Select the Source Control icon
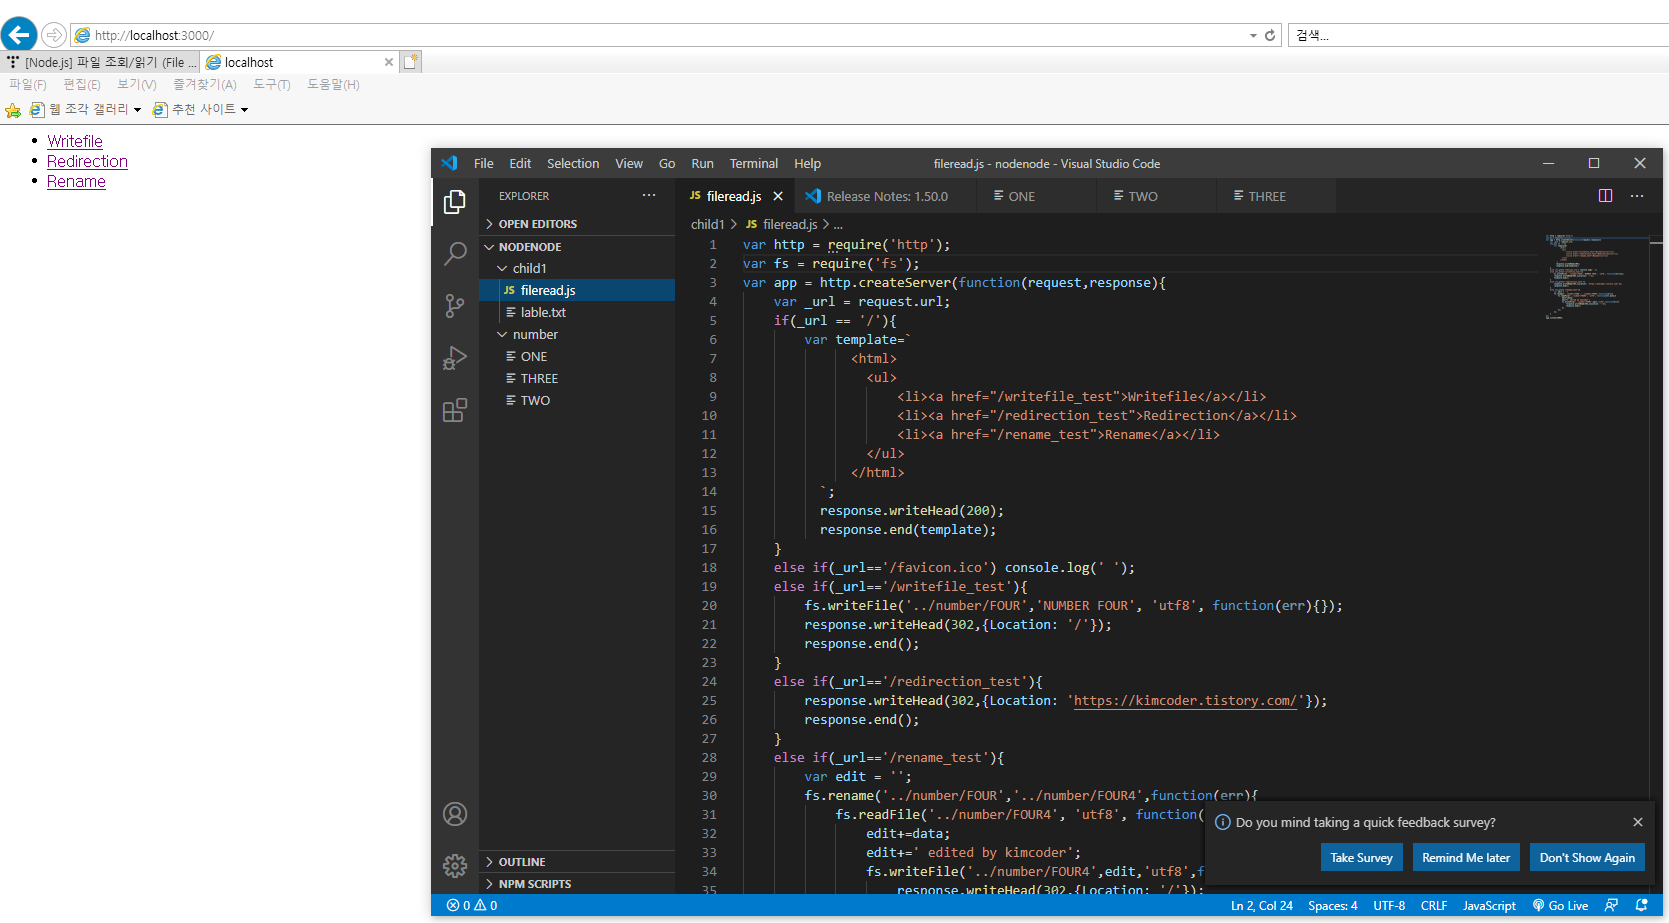The height and width of the screenshot is (923, 1669). coord(455,306)
